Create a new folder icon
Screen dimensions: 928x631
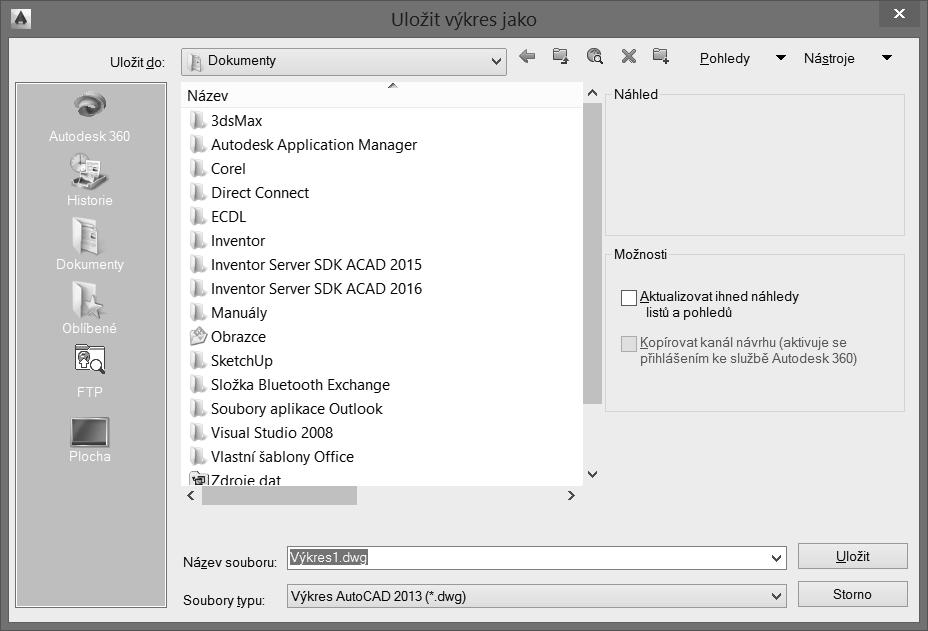pos(660,56)
